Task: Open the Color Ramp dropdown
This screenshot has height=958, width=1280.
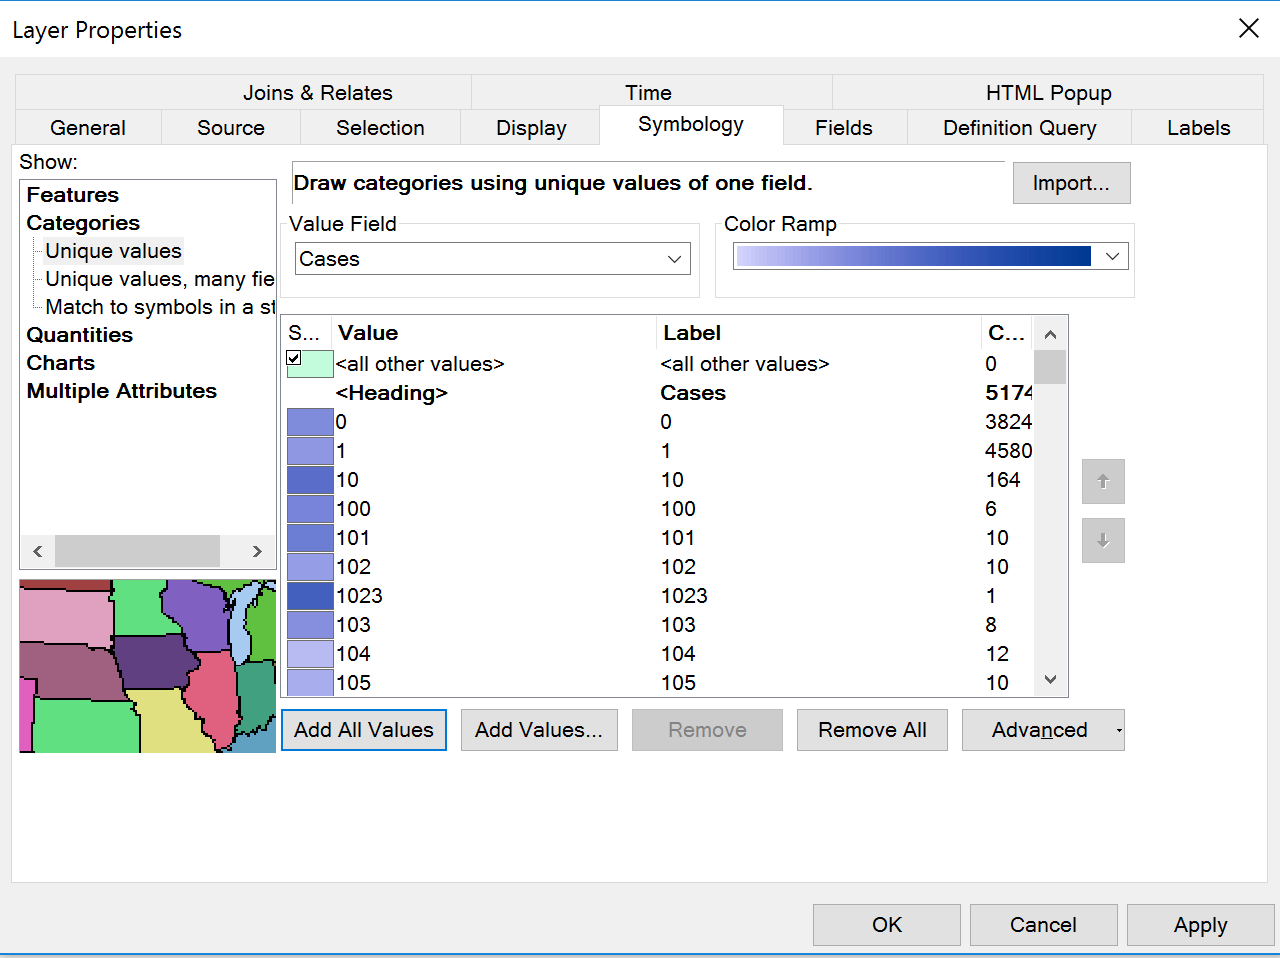Action: pyautogui.click(x=1112, y=257)
